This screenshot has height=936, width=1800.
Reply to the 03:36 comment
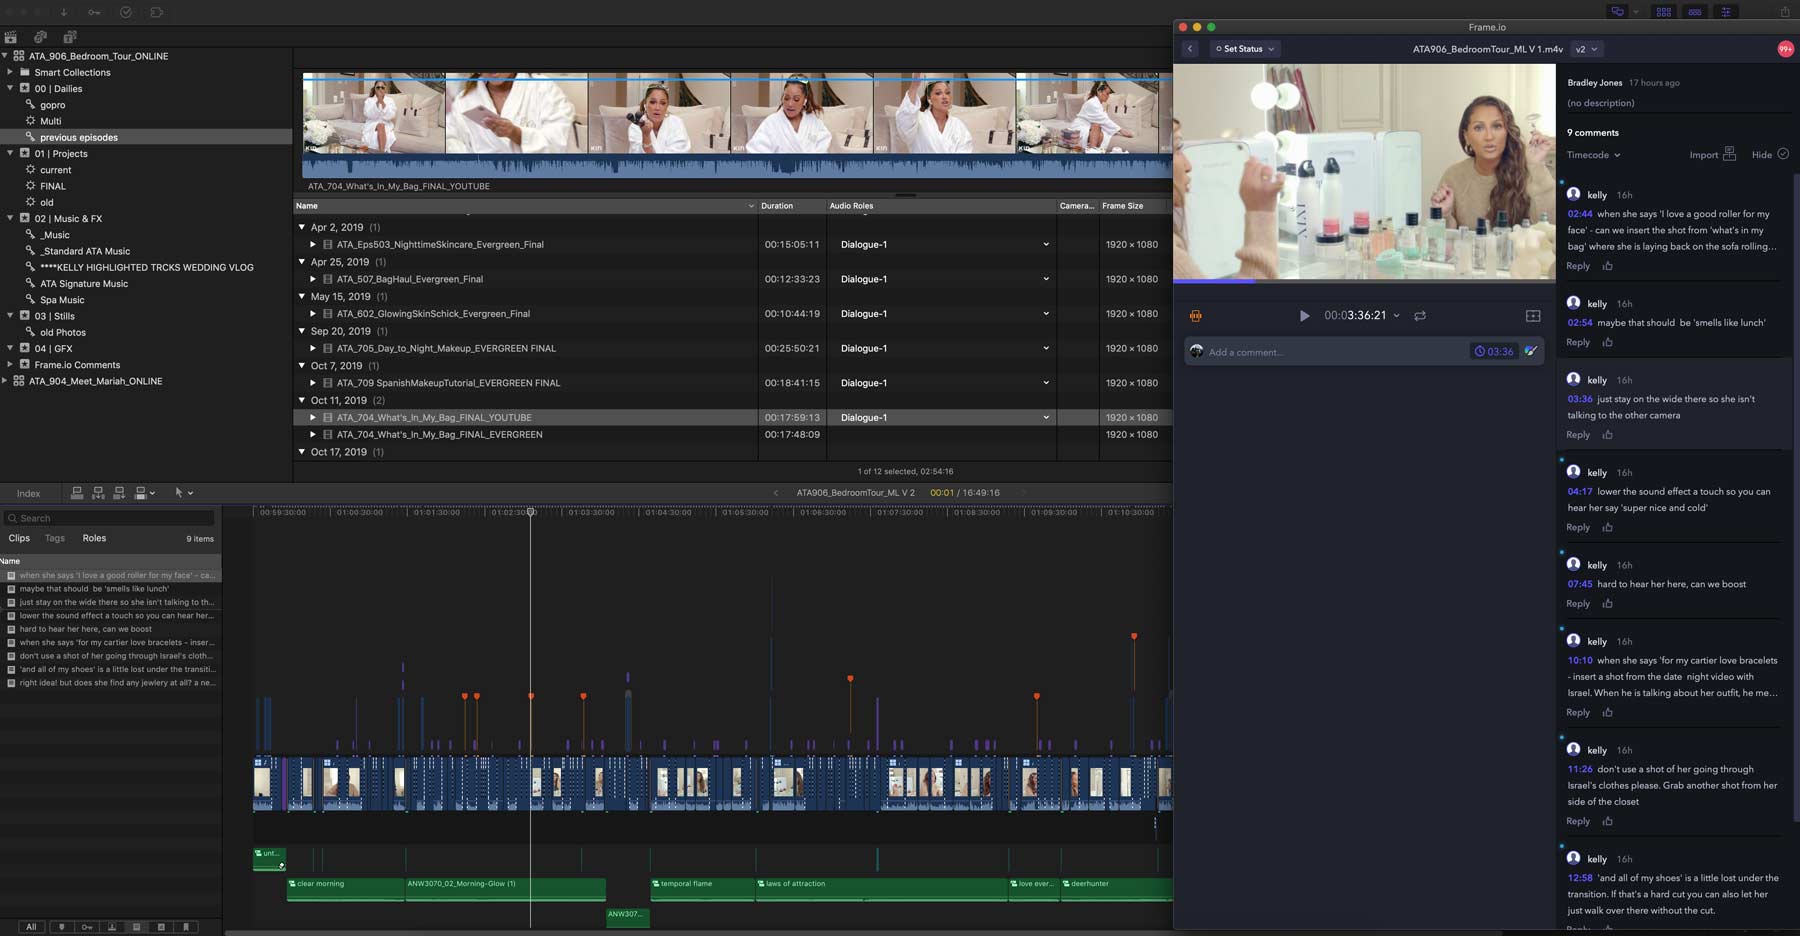coord(1578,435)
